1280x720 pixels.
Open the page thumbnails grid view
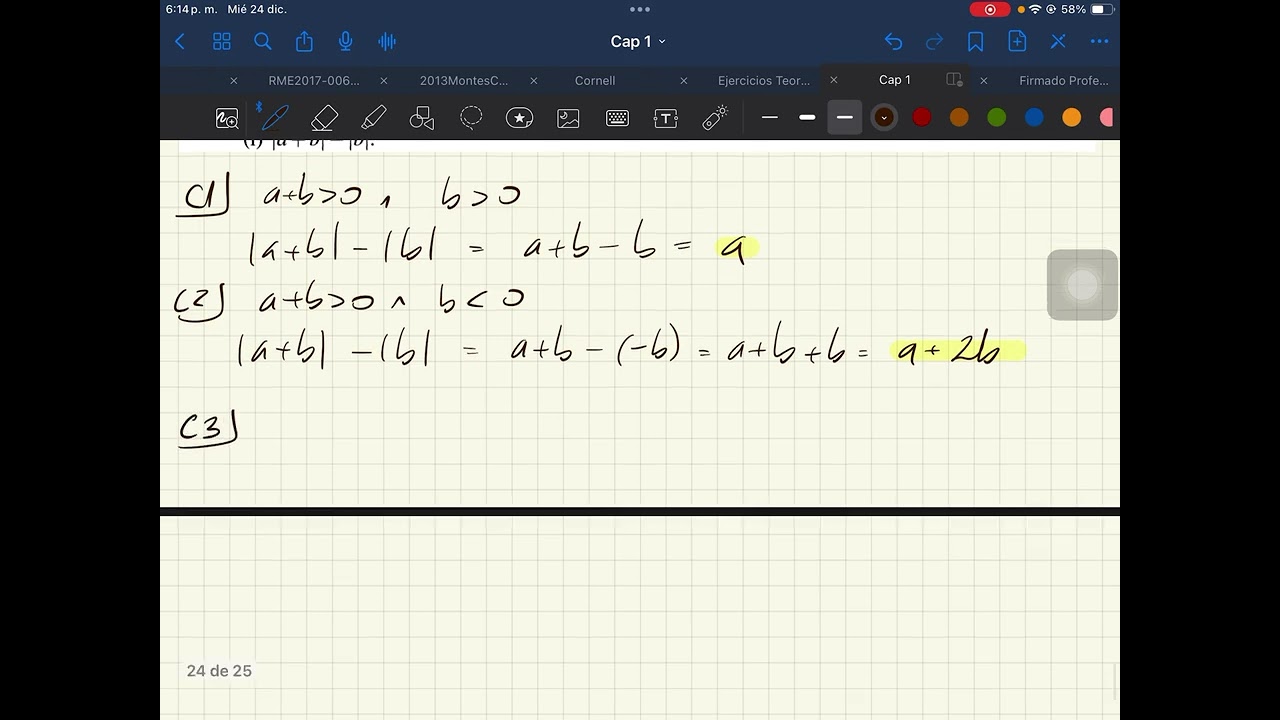[222, 41]
